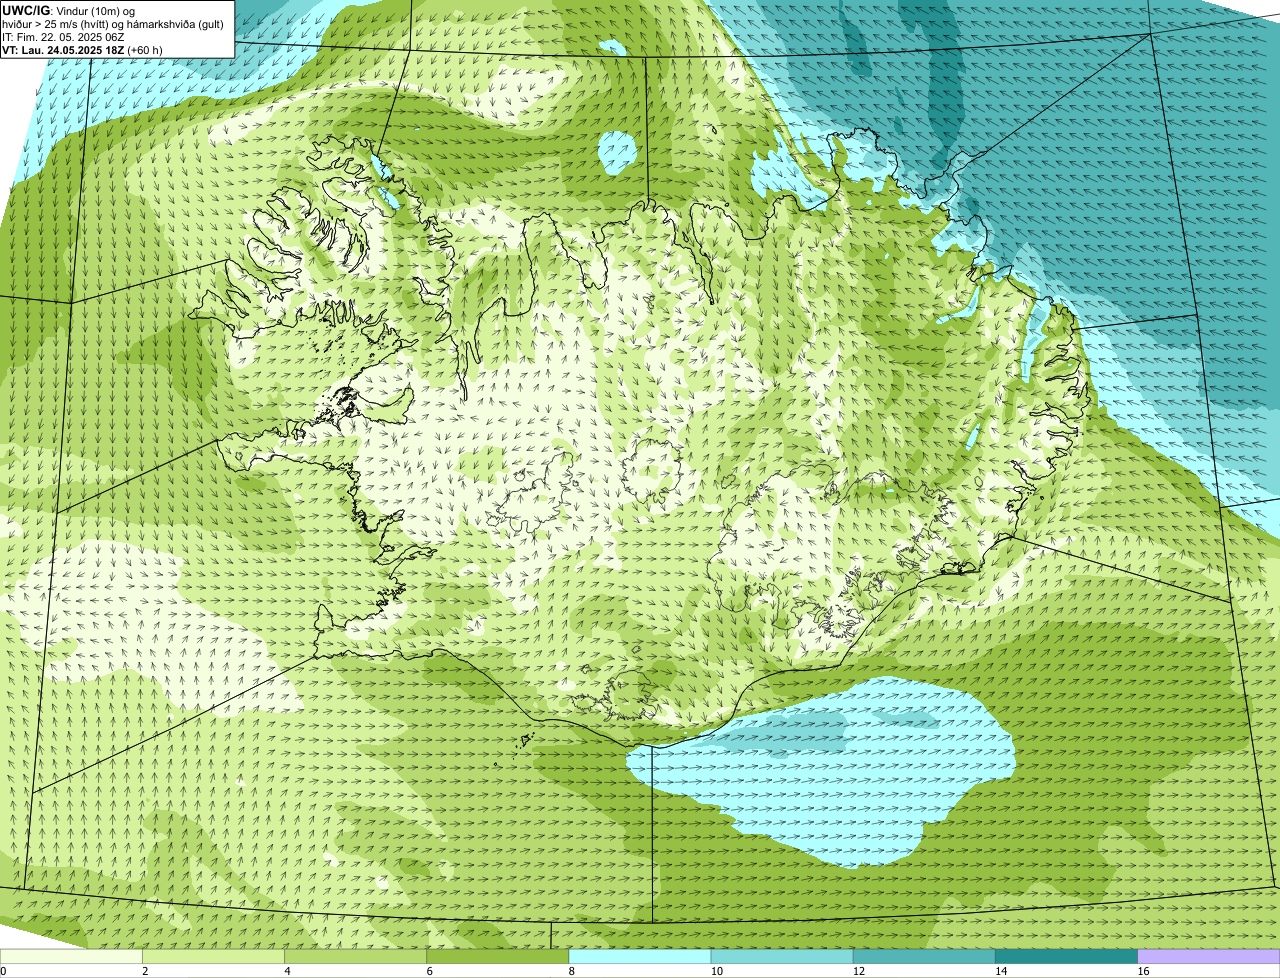Click the legend scale label "12"

point(858,971)
